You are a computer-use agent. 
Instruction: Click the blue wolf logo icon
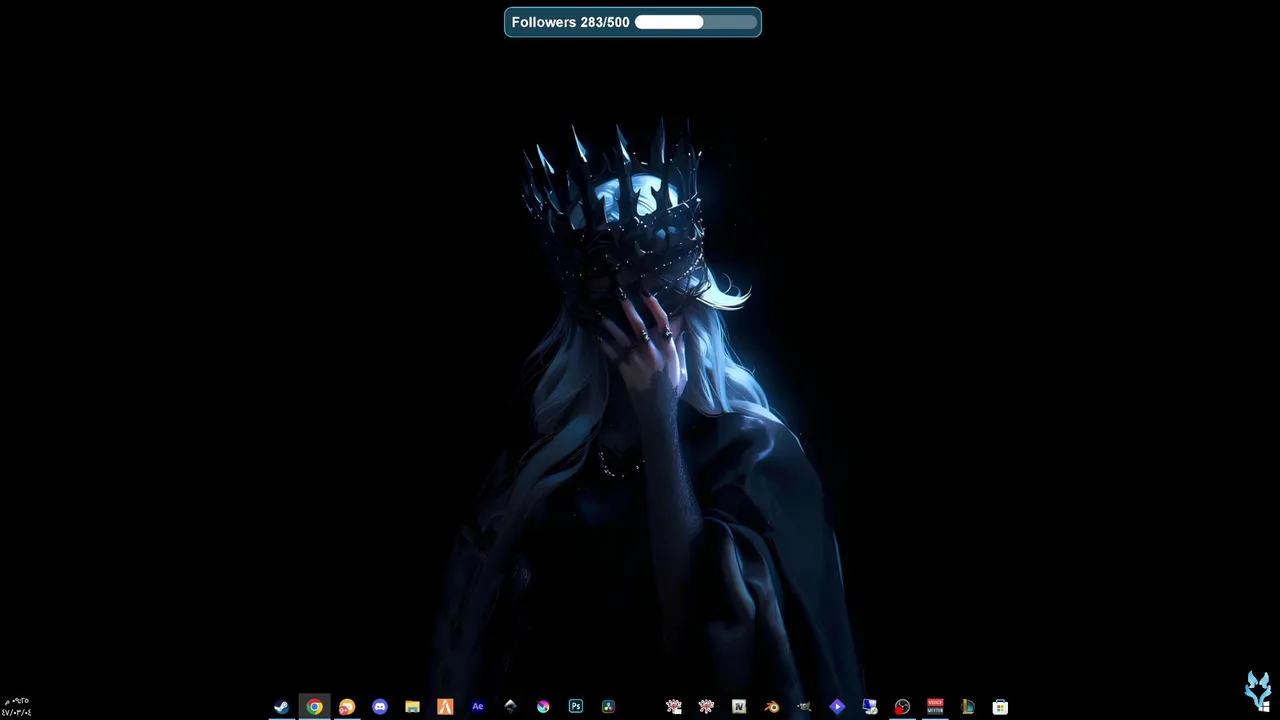(x=1258, y=691)
